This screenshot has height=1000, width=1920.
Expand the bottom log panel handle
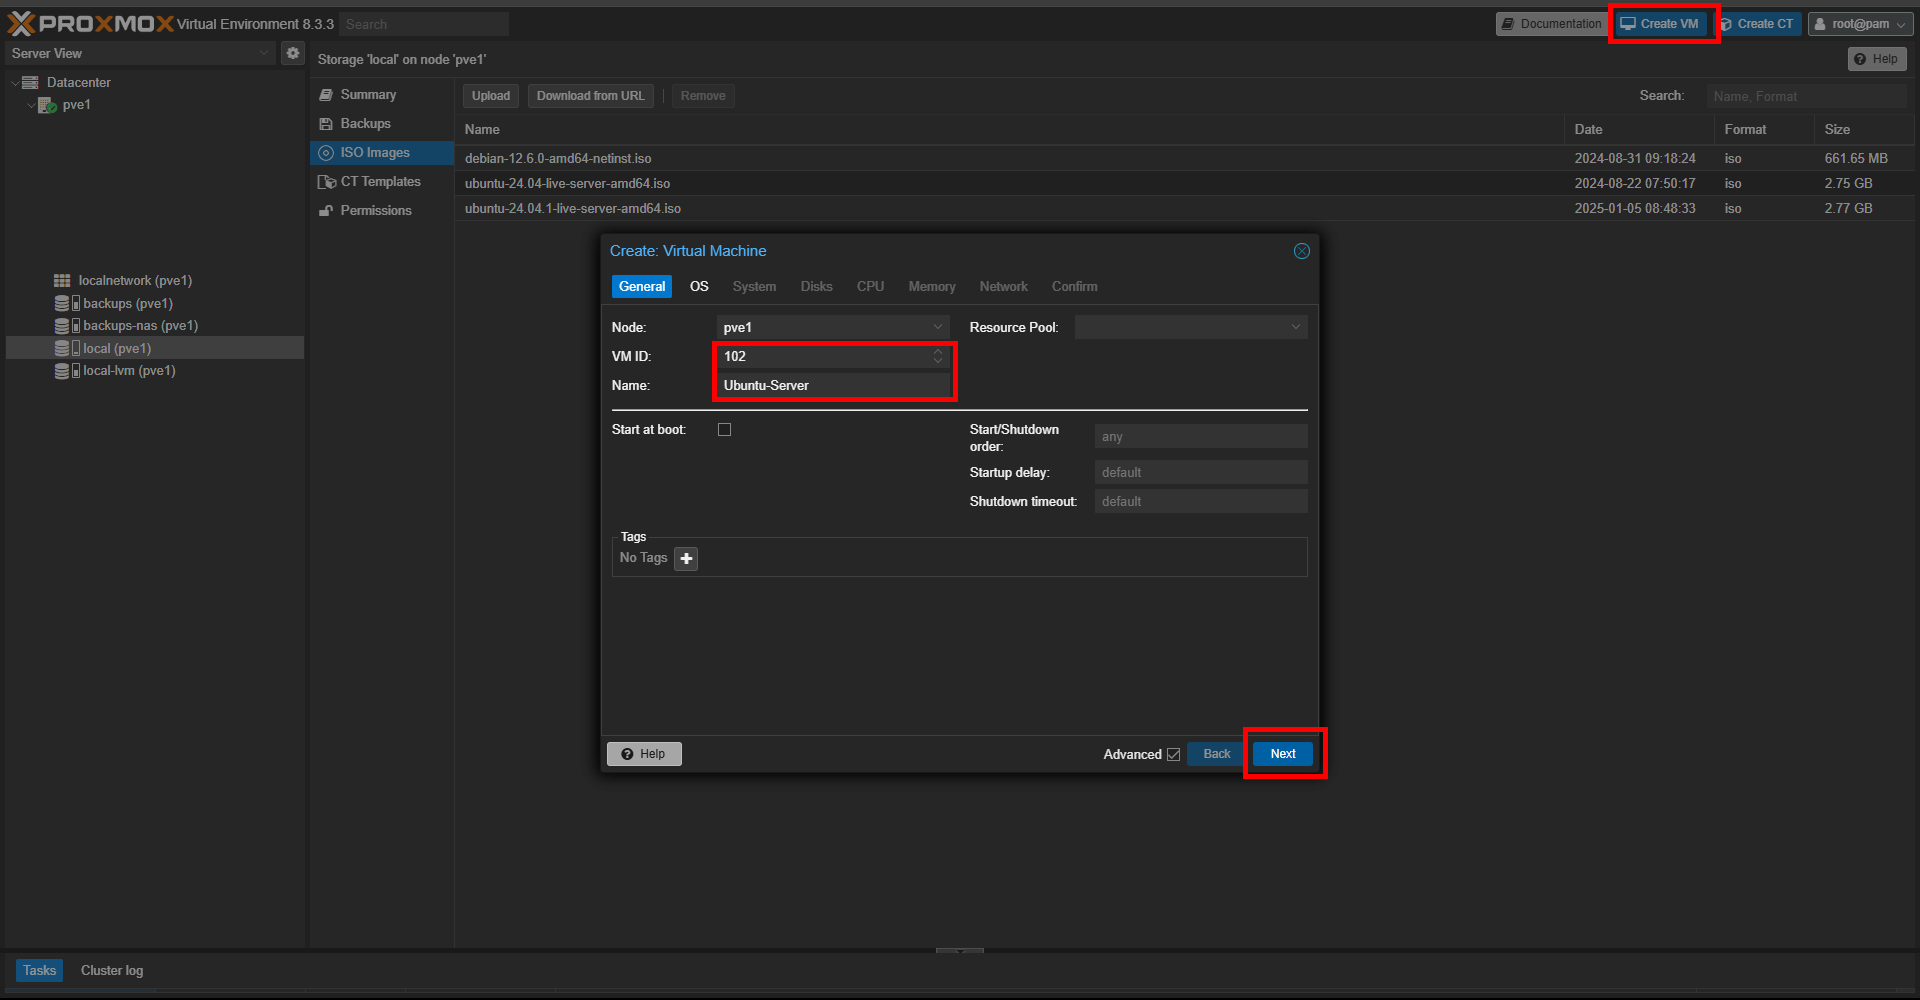pyautogui.click(x=960, y=950)
